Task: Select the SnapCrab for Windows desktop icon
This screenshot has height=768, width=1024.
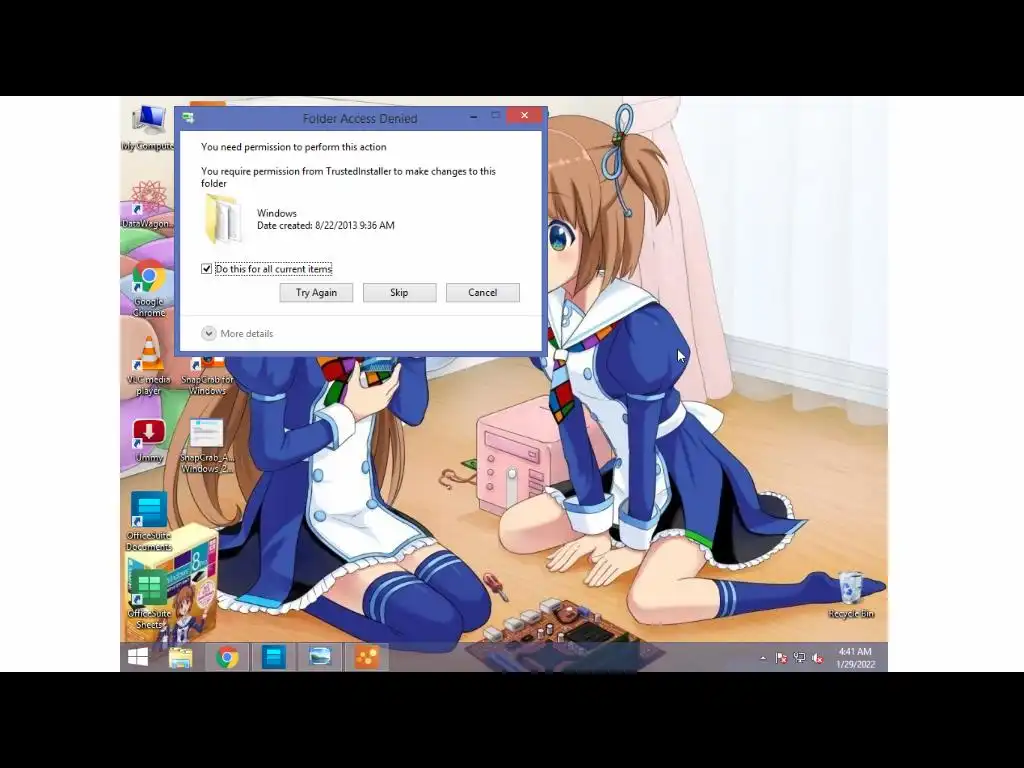Action: click(x=207, y=374)
